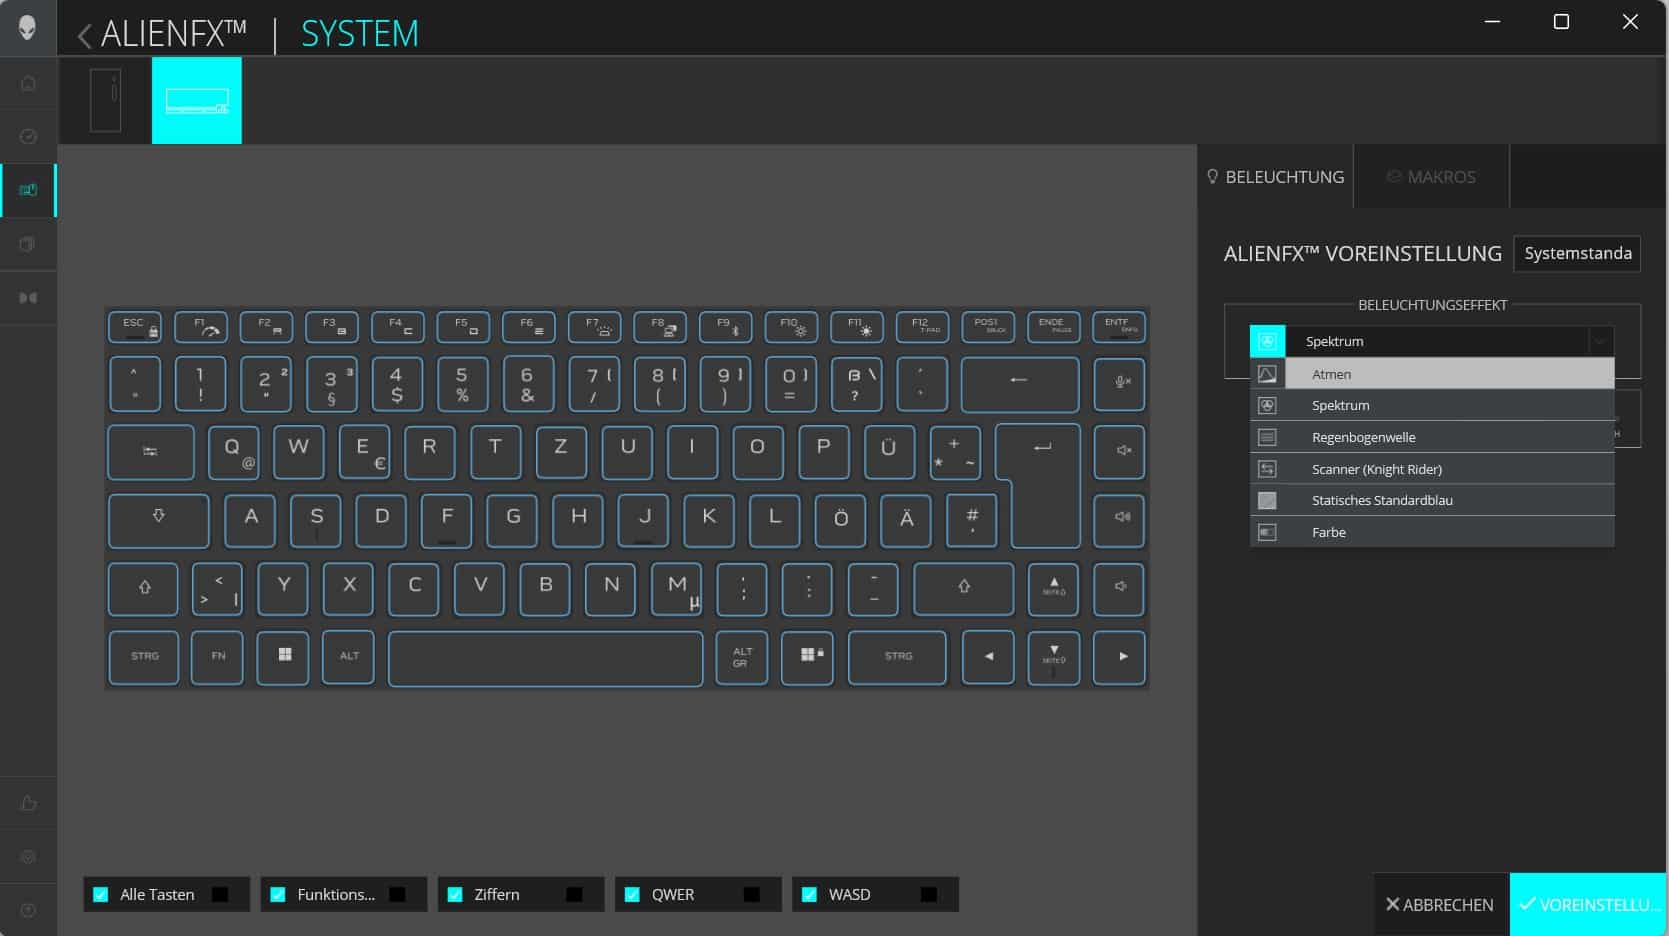Select the desktop tower device thumbnail
The height and width of the screenshot is (936, 1669).
click(x=105, y=100)
